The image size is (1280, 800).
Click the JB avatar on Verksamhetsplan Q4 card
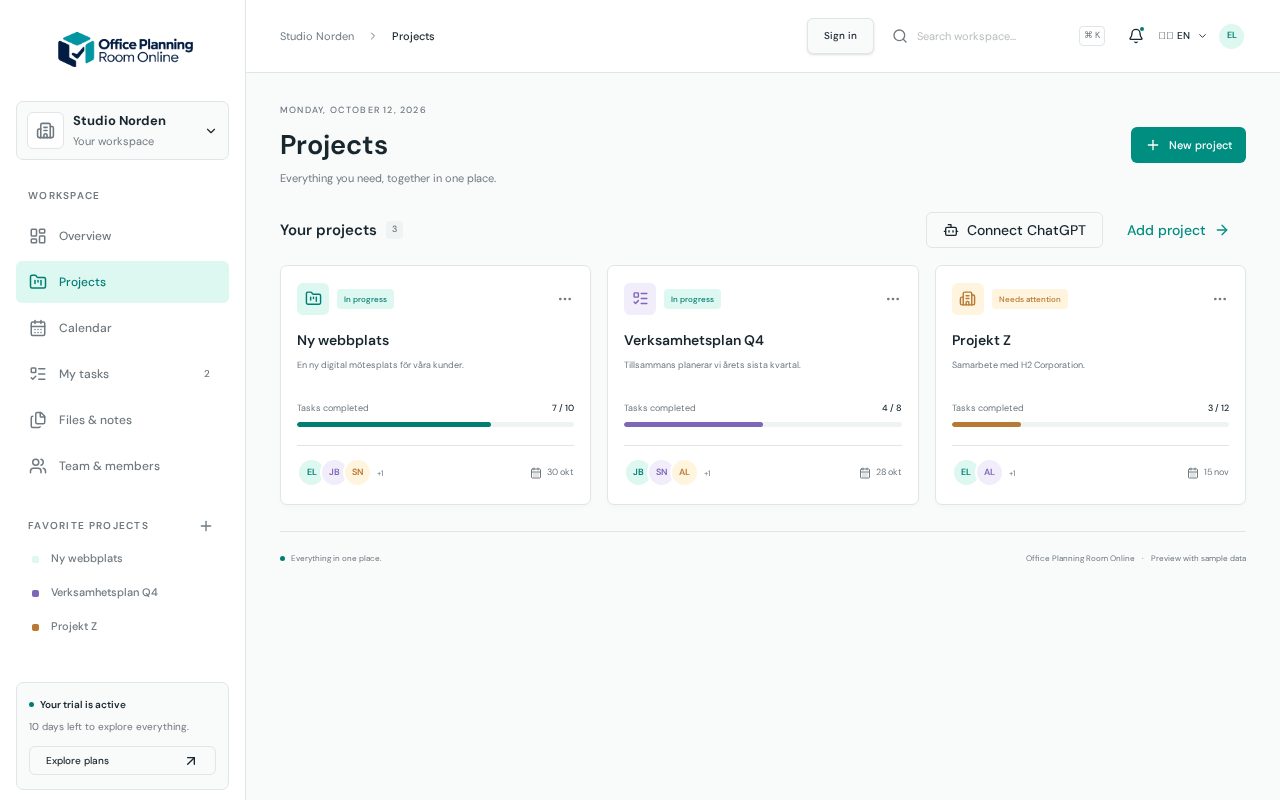638,472
